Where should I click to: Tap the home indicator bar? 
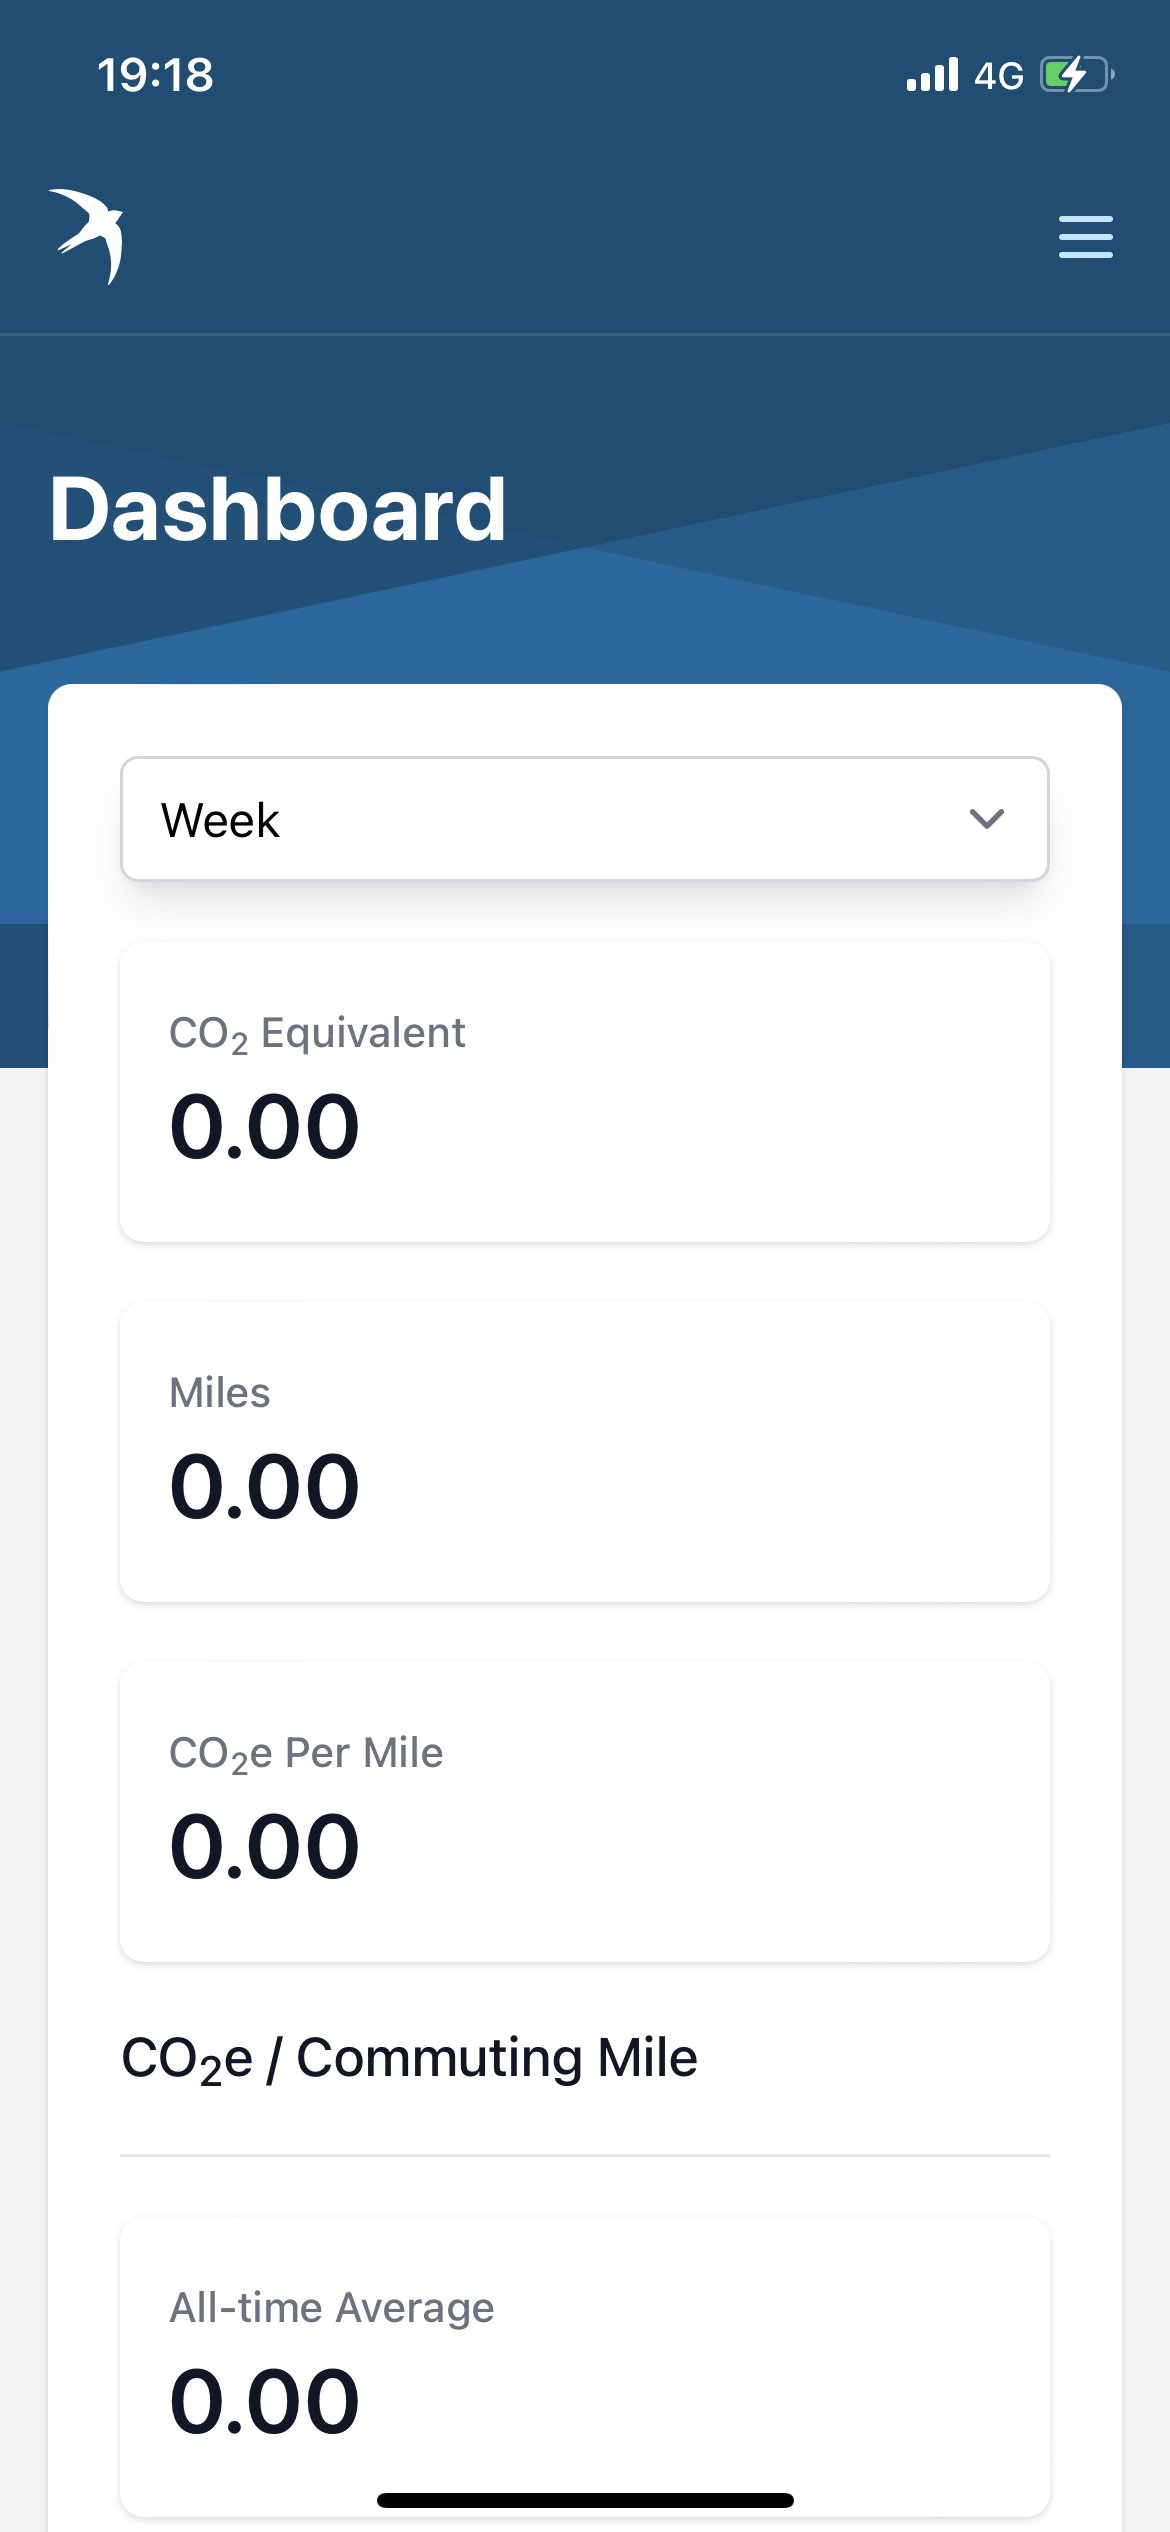(585, 2501)
